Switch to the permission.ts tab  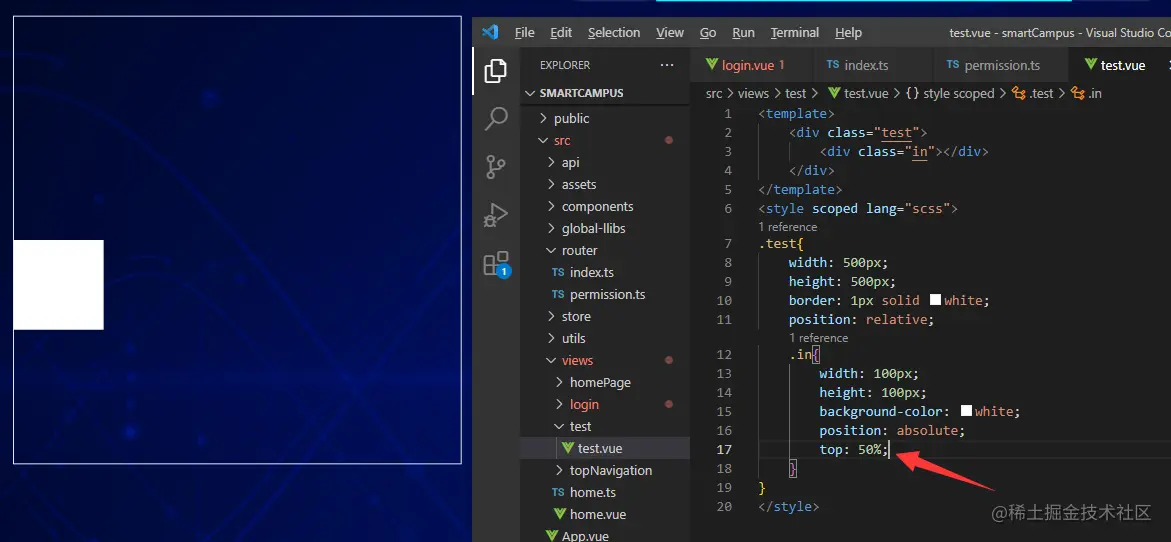(1002, 65)
